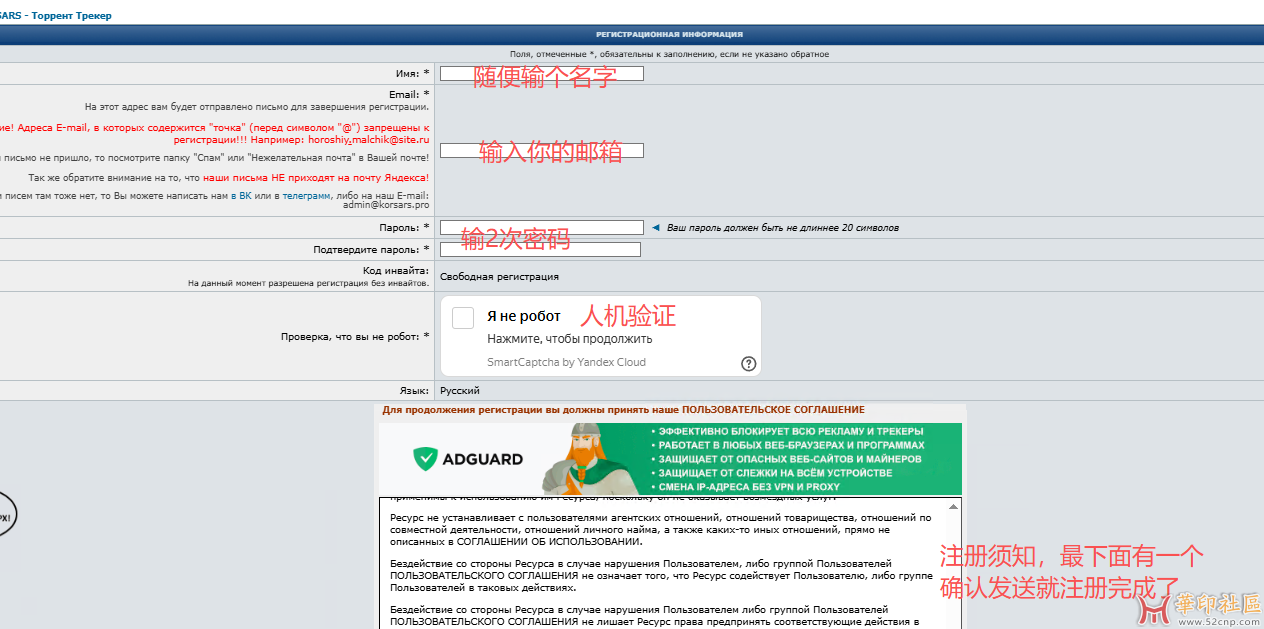
Task: Click the example email horoshiy.malchik@site.ru
Action: (x=368, y=140)
